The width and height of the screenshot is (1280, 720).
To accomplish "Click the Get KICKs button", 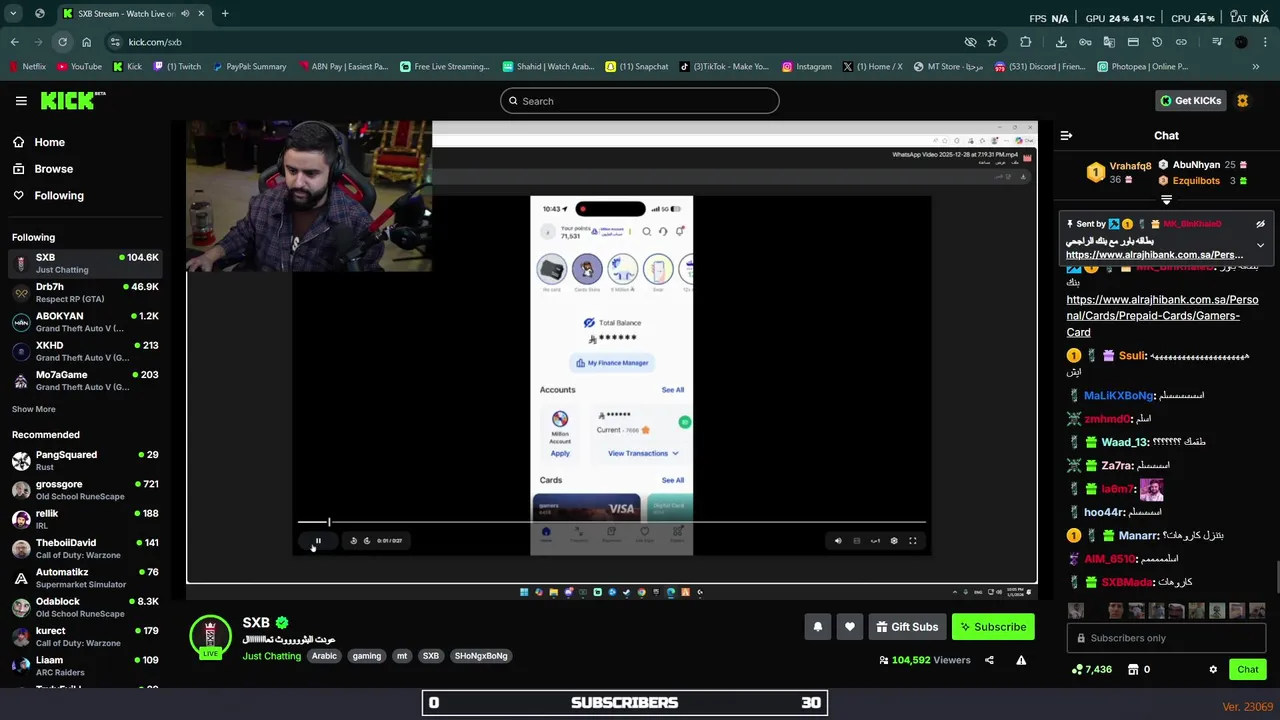I will pyautogui.click(x=1190, y=101).
